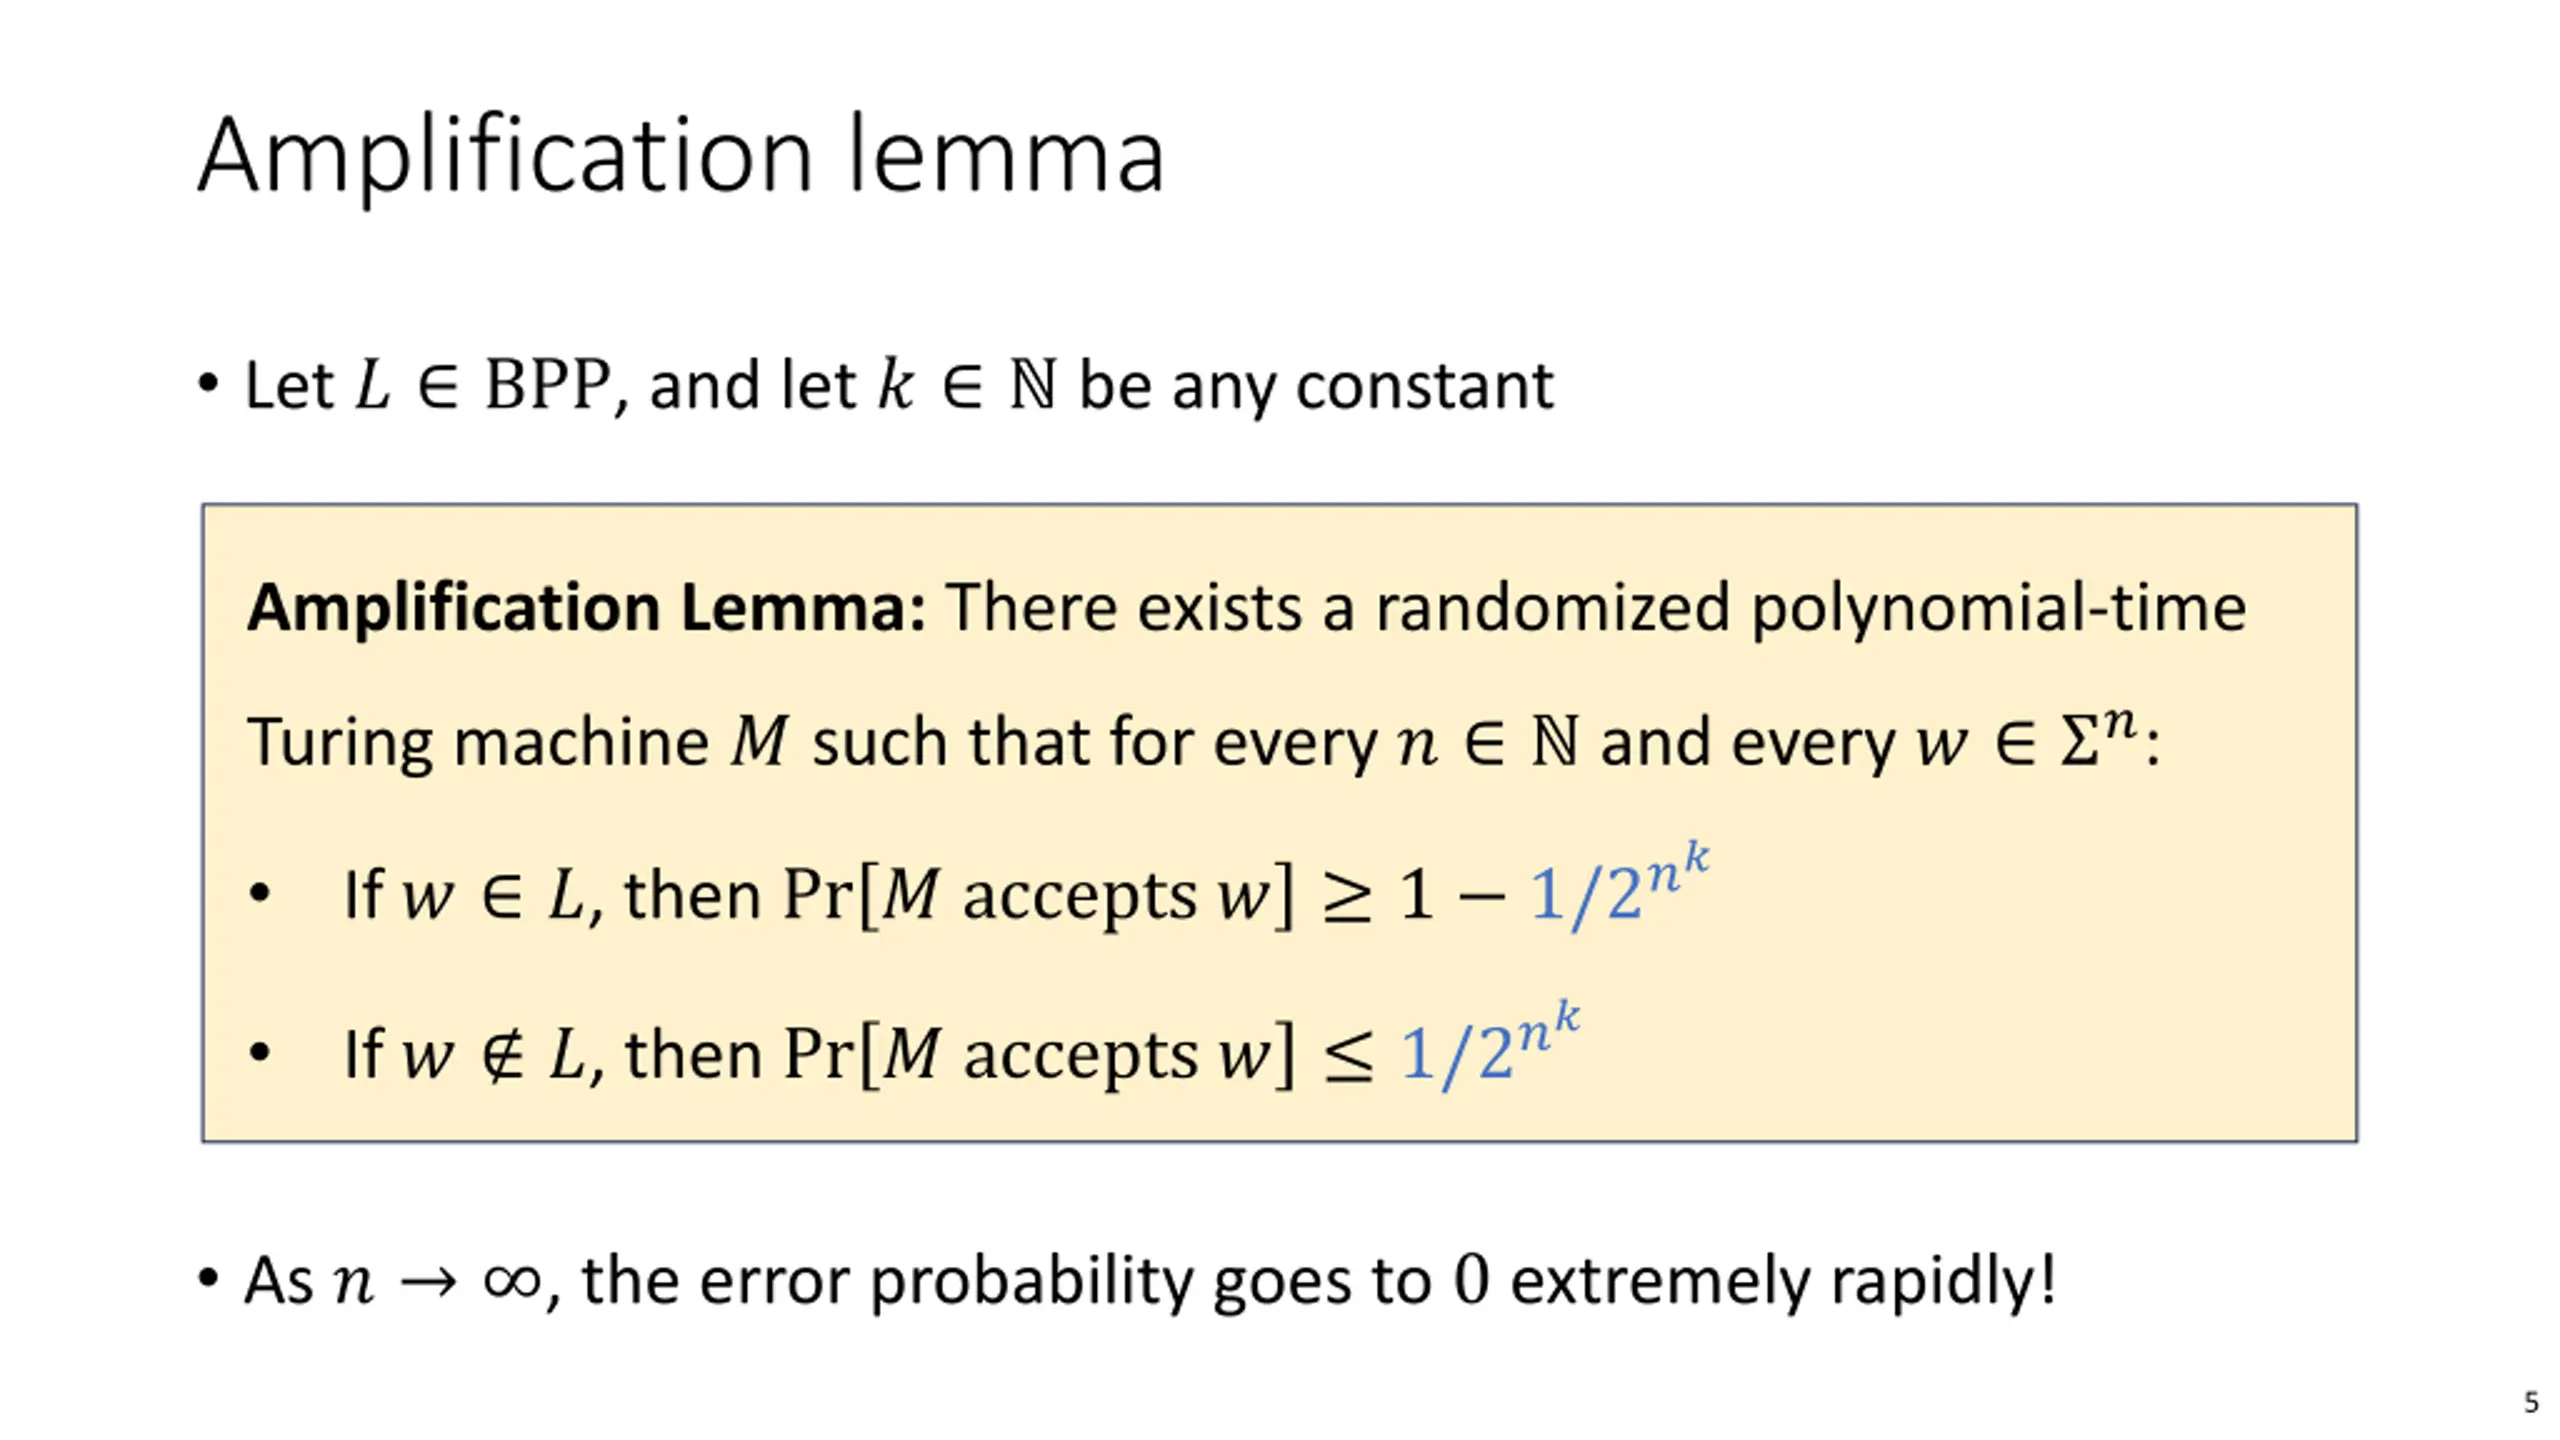
Task: Click the "∉" symbol in second lemma bullet
Action: pos(502,1055)
